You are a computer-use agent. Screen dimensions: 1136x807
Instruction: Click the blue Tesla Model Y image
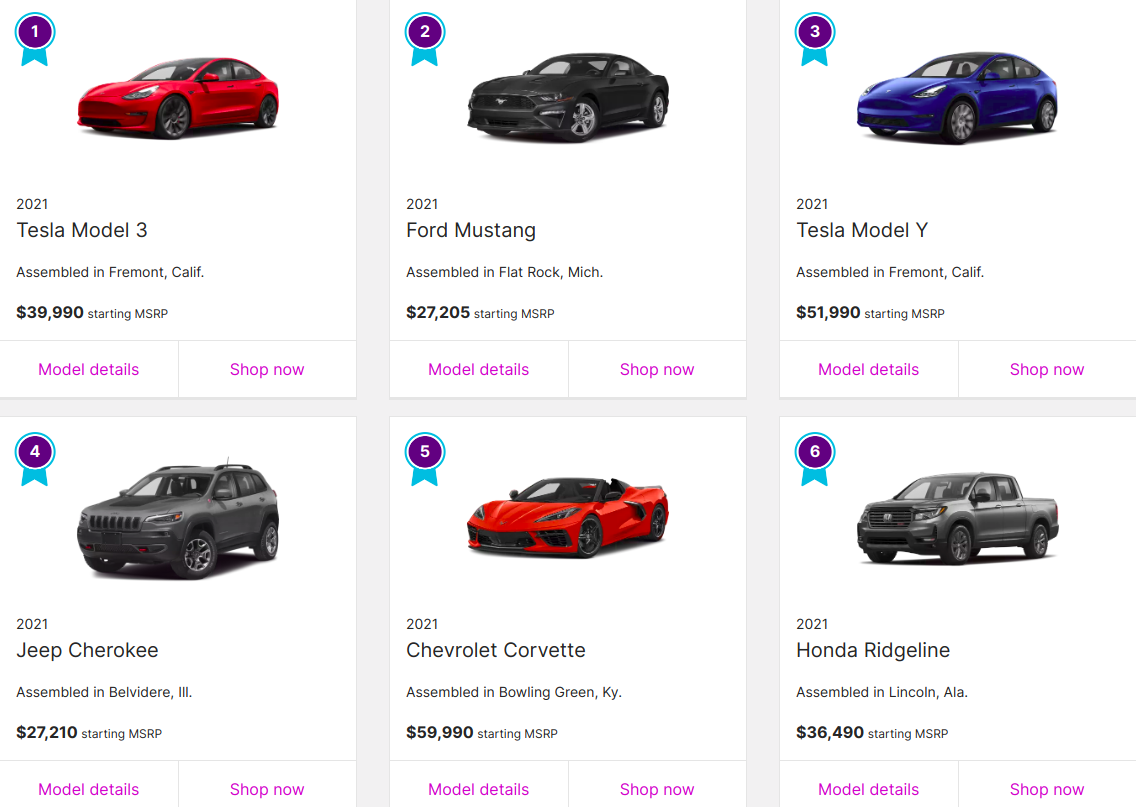tap(957, 97)
